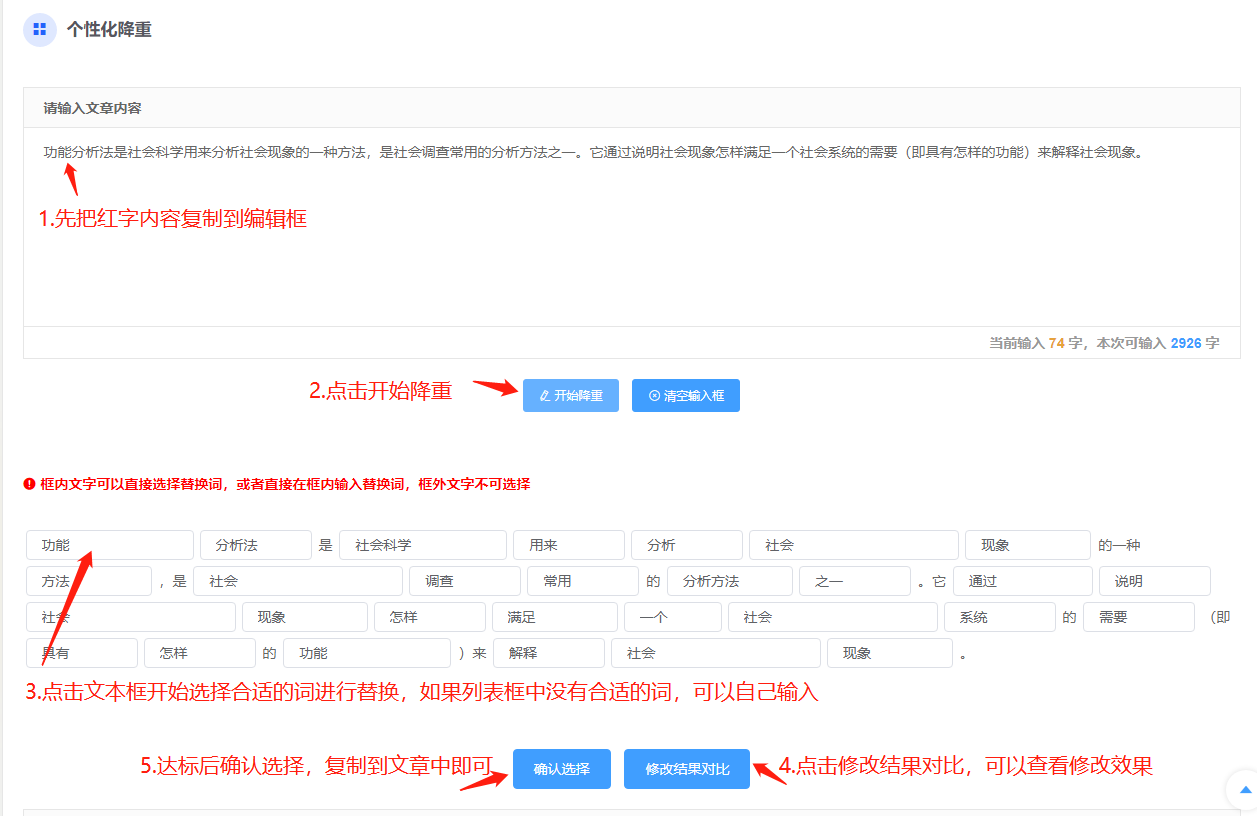Click the 请输入文章内容 panel header

(x=630, y=108)
